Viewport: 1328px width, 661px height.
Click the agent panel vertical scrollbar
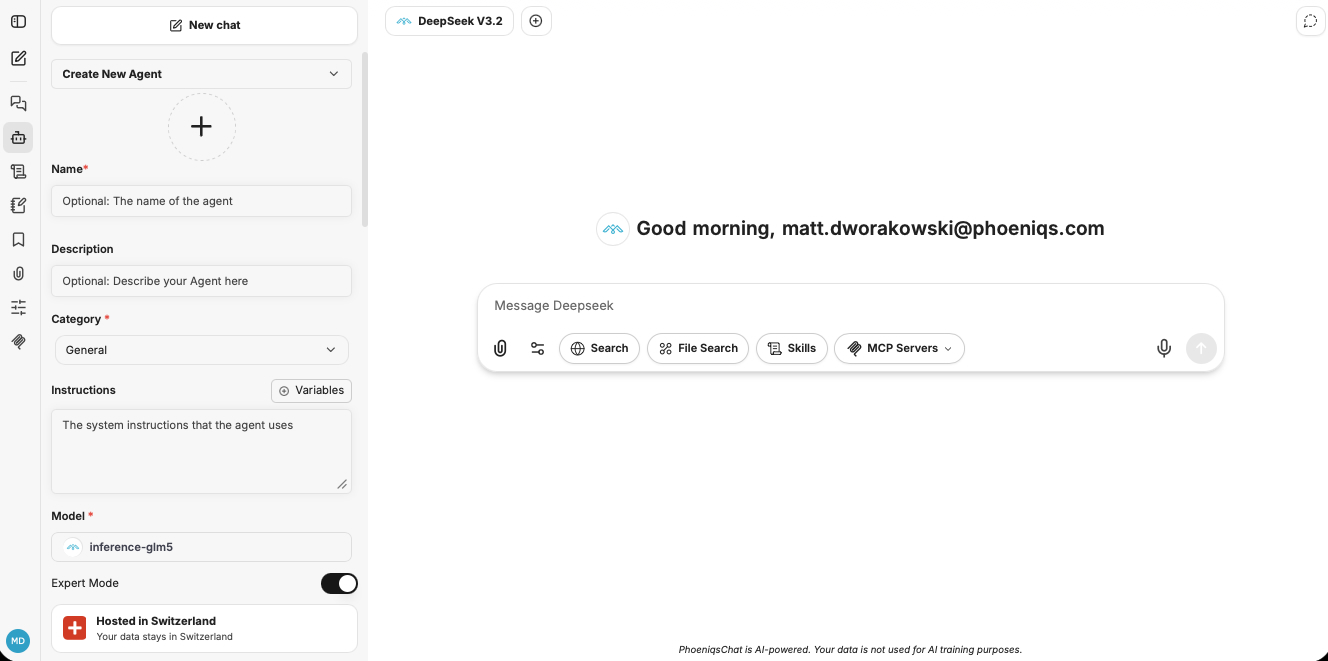point(365,140)
